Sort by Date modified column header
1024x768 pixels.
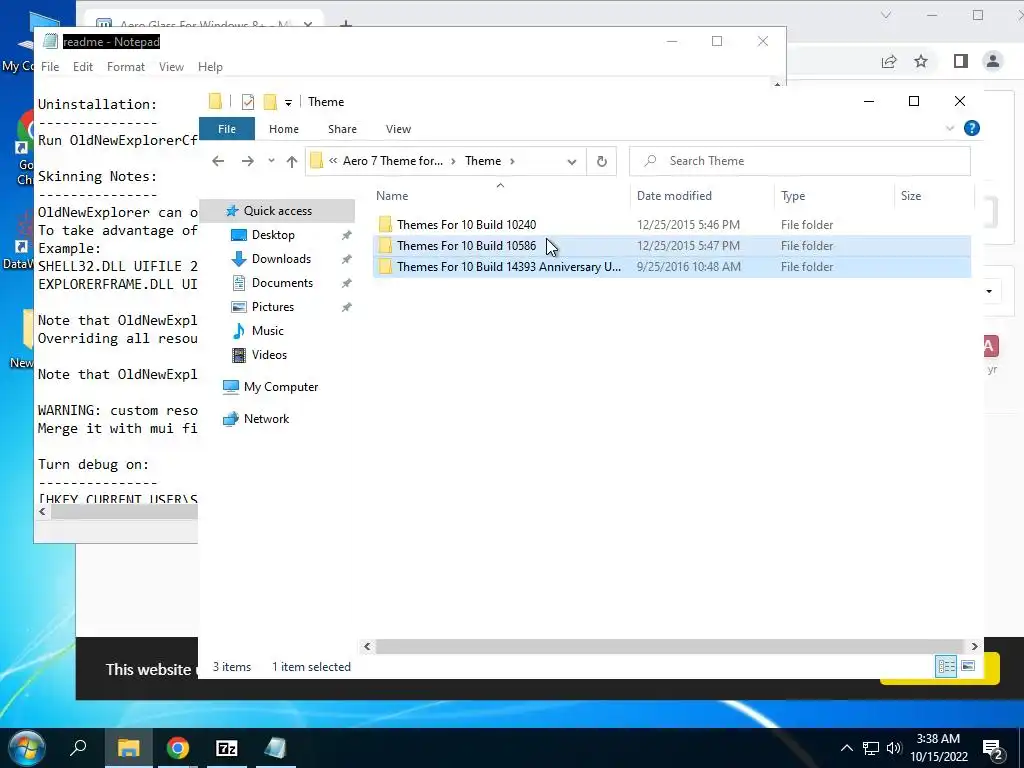(674, 196)
